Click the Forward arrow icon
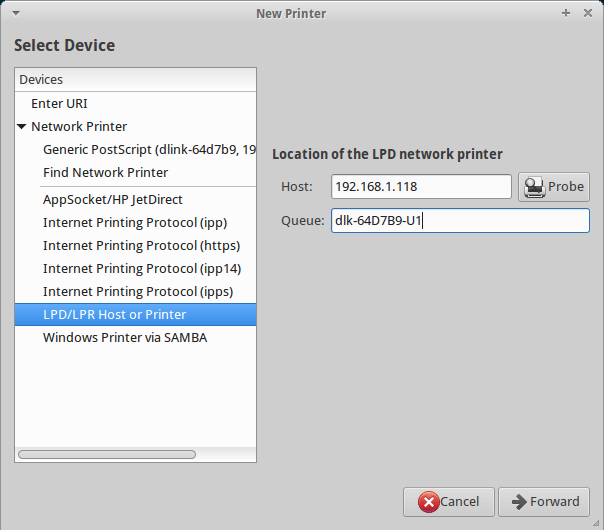 (x=519, y=502)
